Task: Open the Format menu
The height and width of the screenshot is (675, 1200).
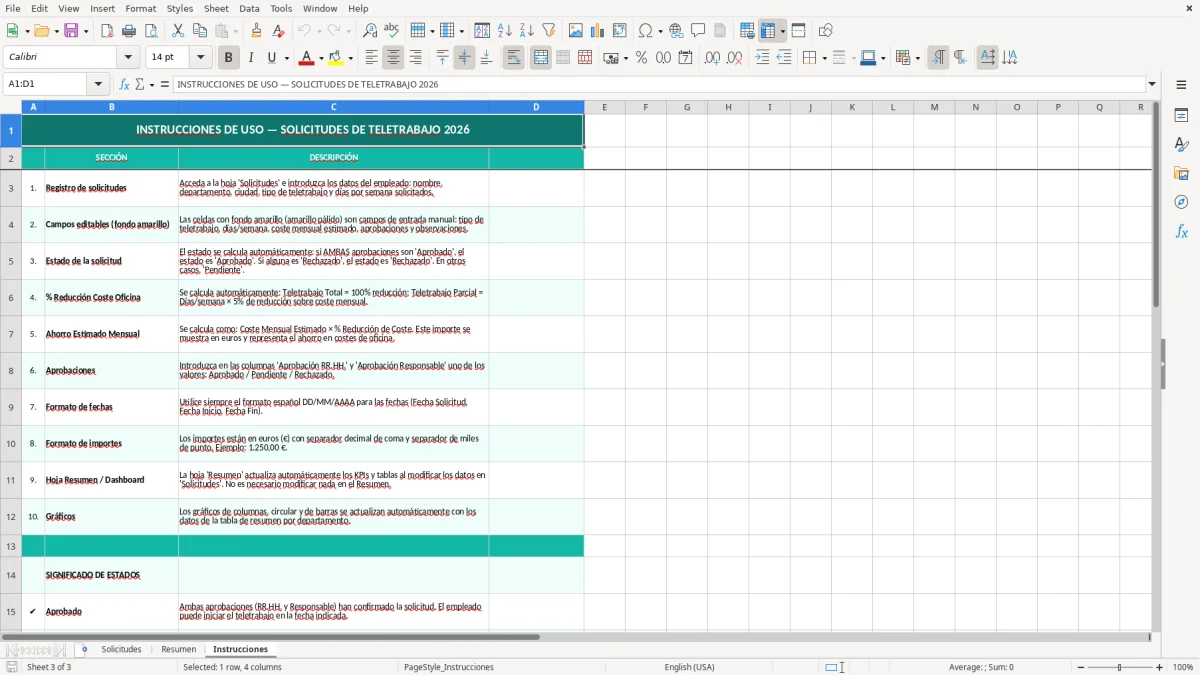Action: pyautogui.click(x=140, y=8)
